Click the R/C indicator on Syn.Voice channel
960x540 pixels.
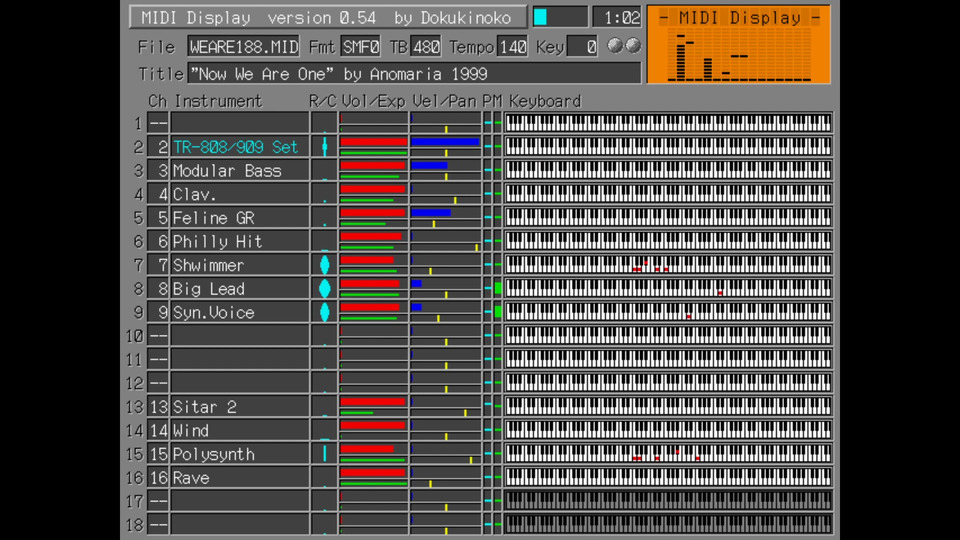click(x=324, y=312)
